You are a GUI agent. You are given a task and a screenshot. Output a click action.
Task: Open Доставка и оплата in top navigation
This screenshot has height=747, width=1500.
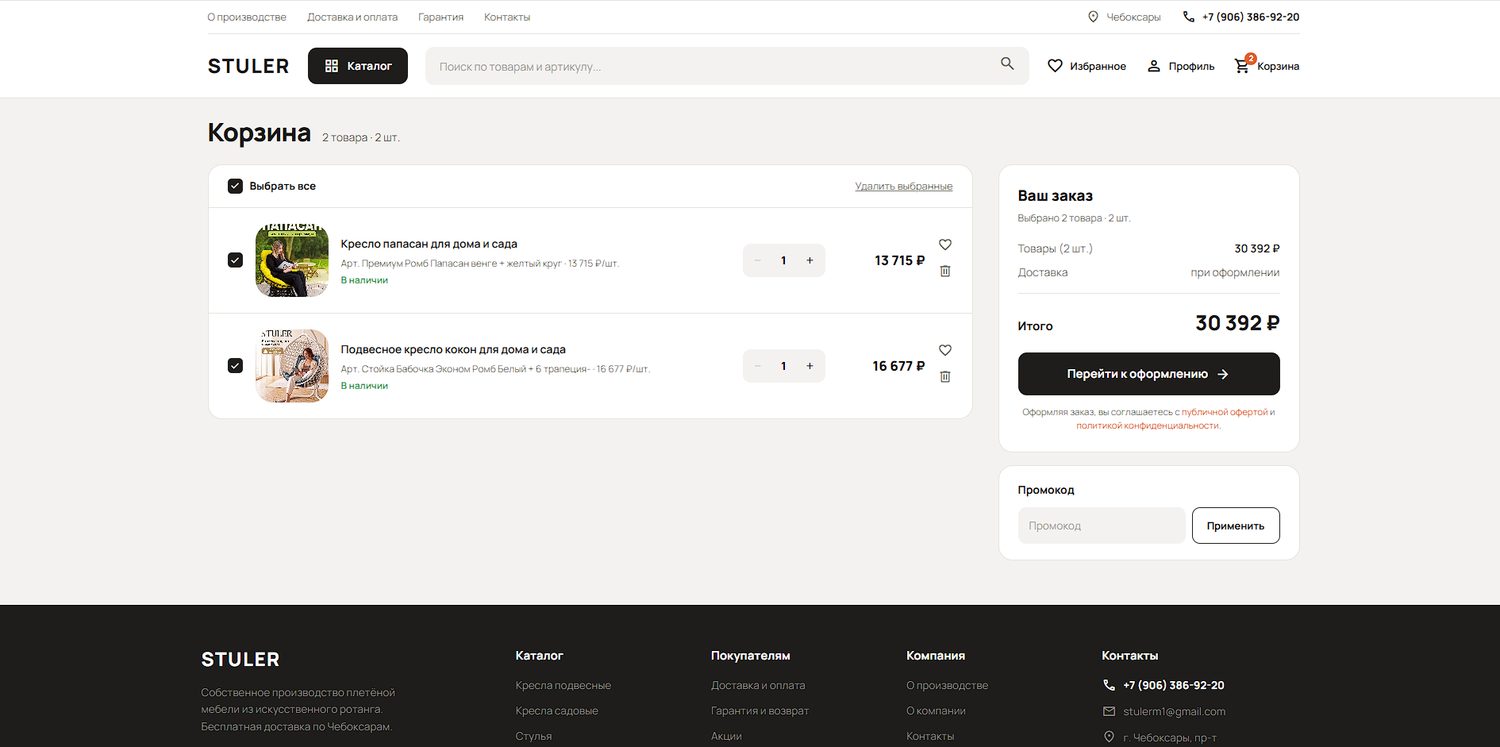[352, 17]
